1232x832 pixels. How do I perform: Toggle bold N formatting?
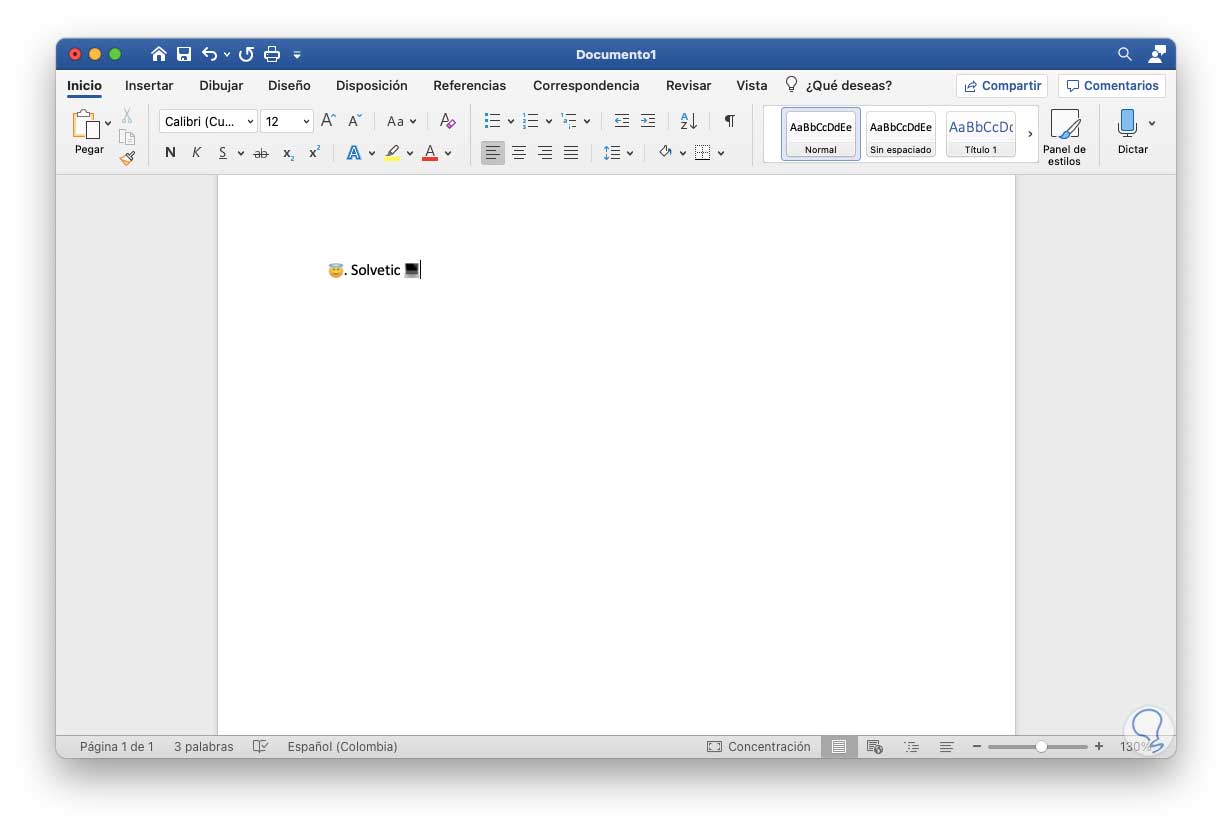tap(170, 153)
